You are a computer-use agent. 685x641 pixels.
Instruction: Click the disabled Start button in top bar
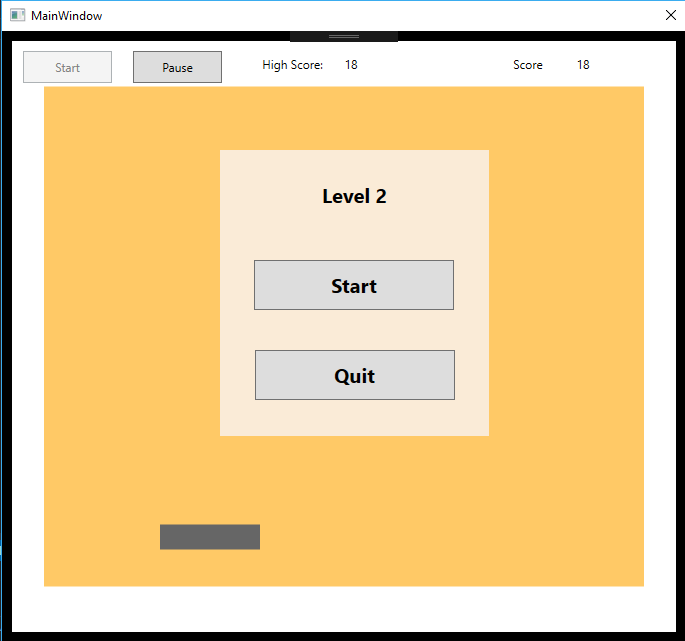(67, 67)
